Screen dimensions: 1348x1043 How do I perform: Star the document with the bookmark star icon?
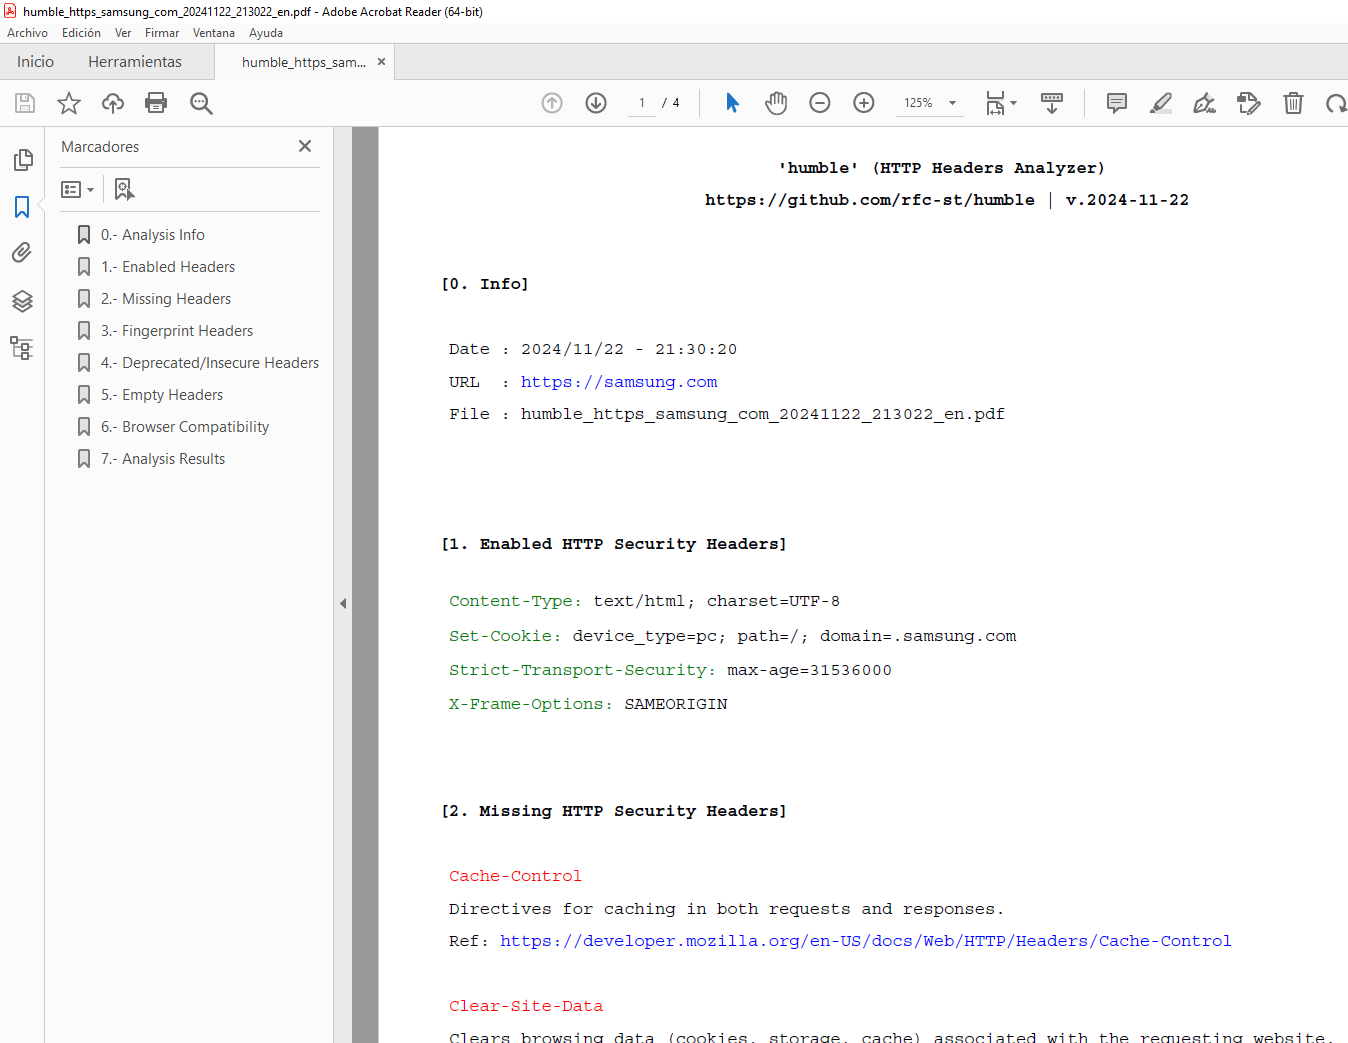point(69,103)
